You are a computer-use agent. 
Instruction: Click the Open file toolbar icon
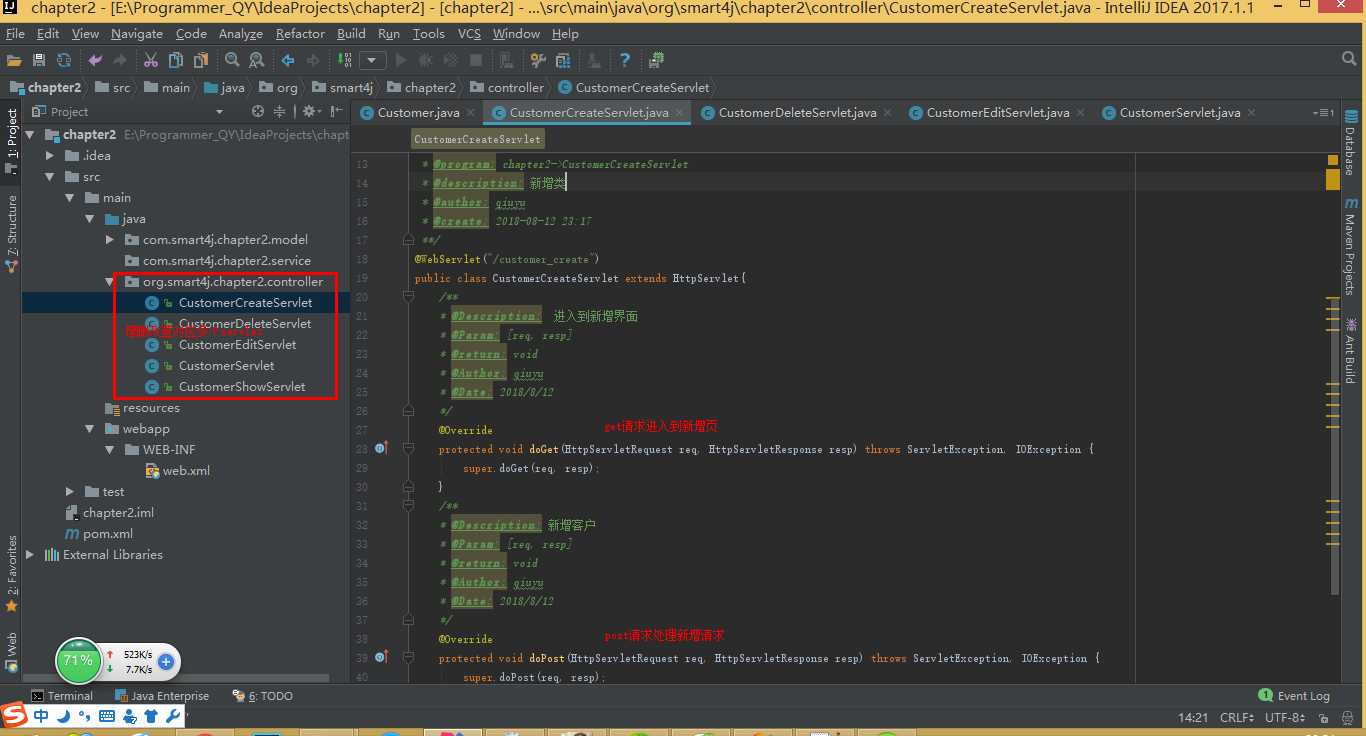pyautogui.click(x=15, y=60)
